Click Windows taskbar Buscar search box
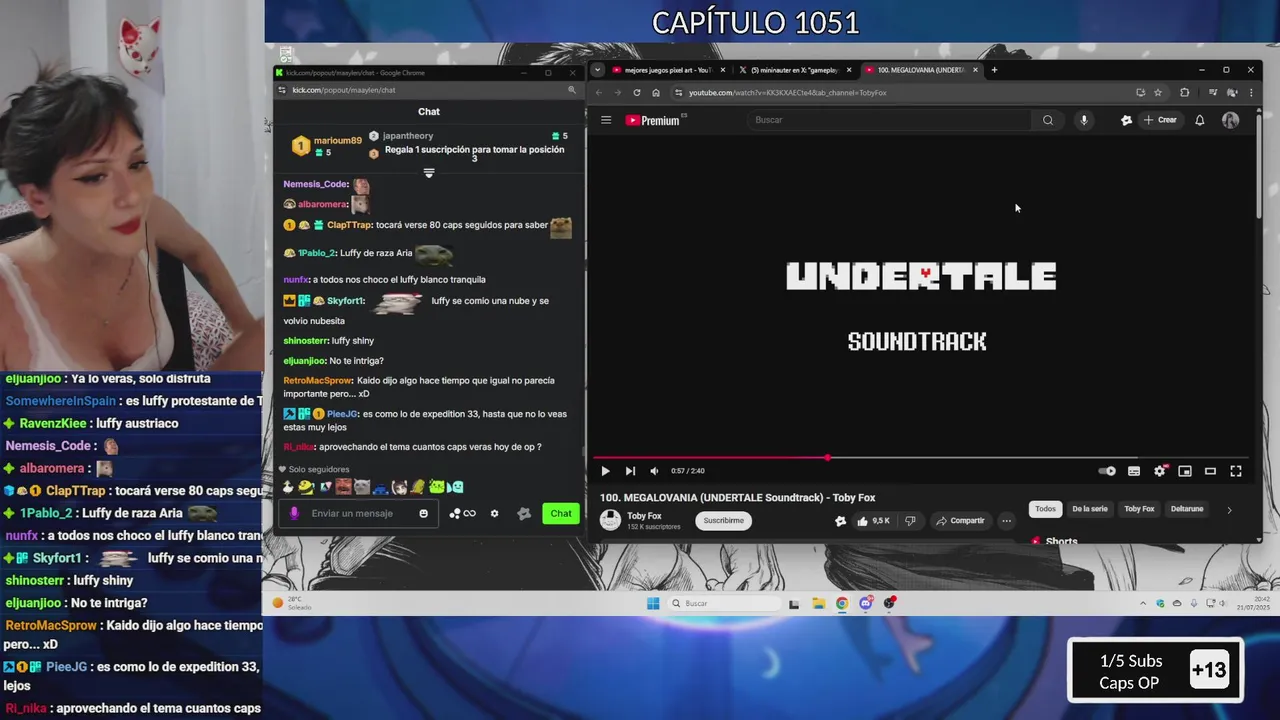 [x=724, y=603]
